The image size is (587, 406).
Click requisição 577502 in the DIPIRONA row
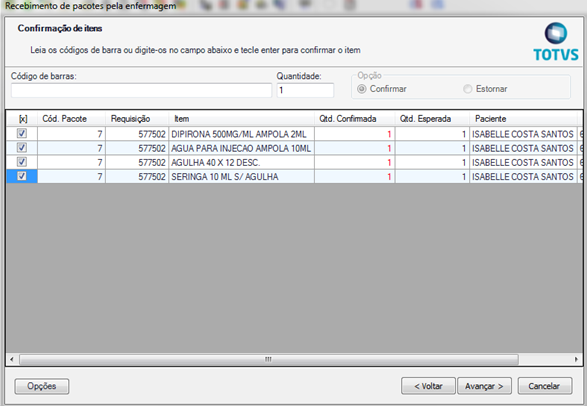(137, 134)
